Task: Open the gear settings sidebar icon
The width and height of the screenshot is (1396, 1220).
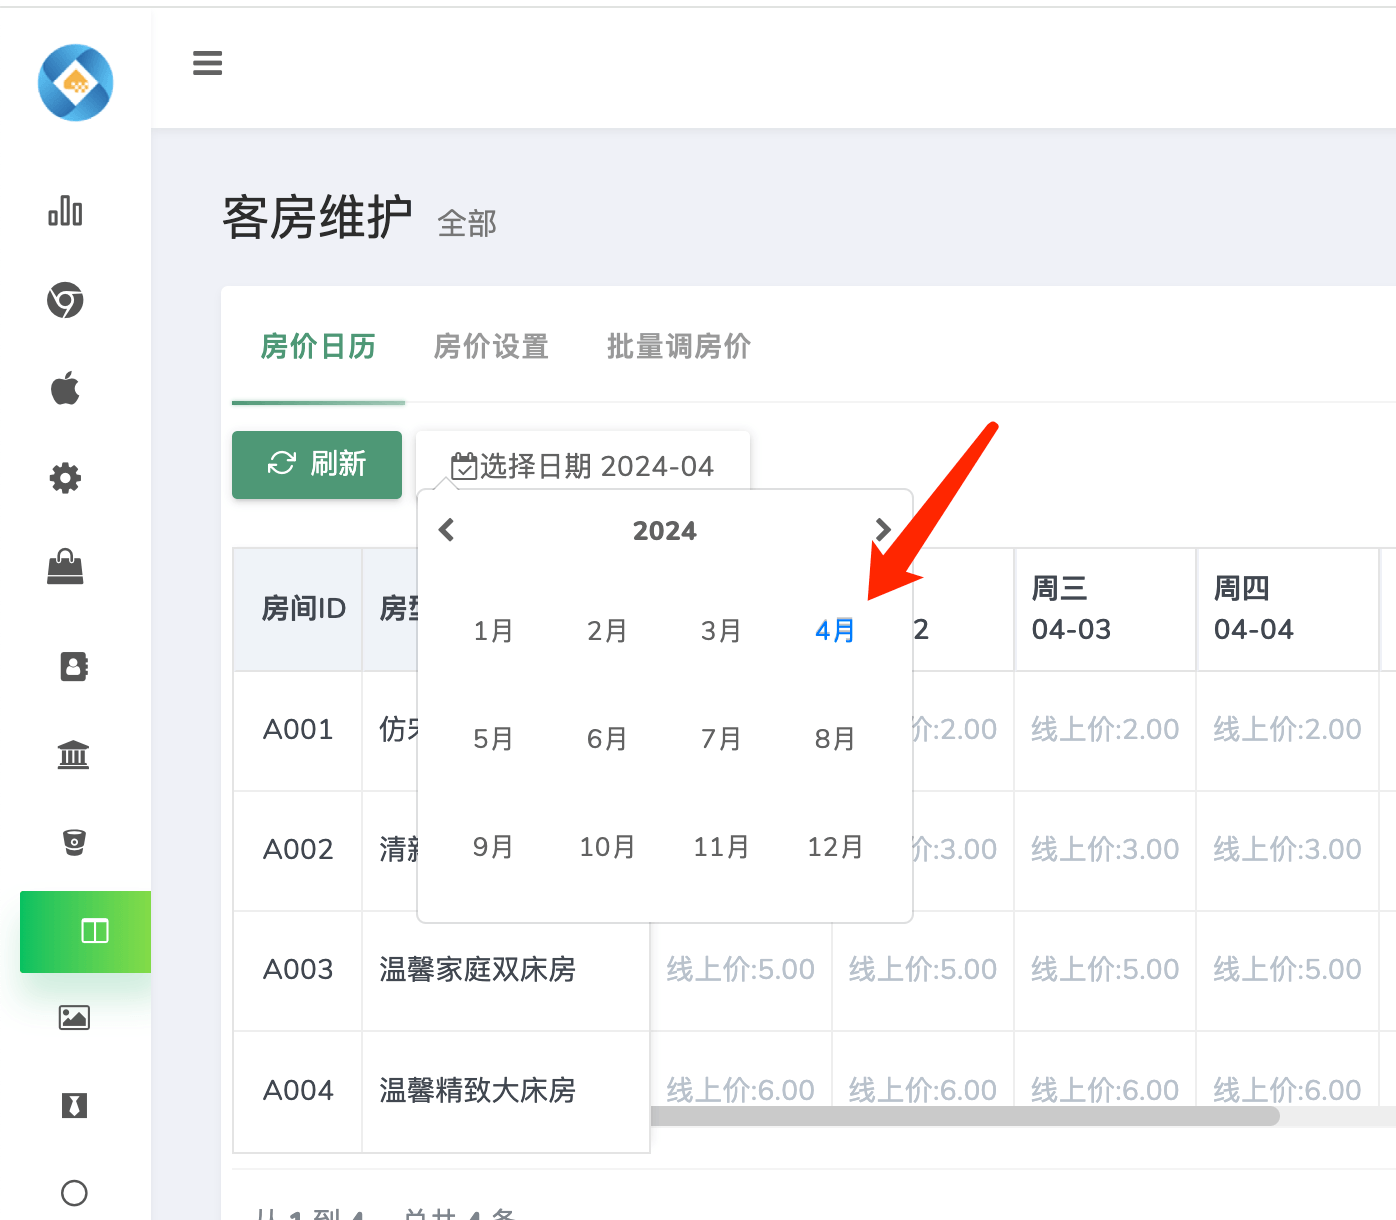Action: point(65,478)
